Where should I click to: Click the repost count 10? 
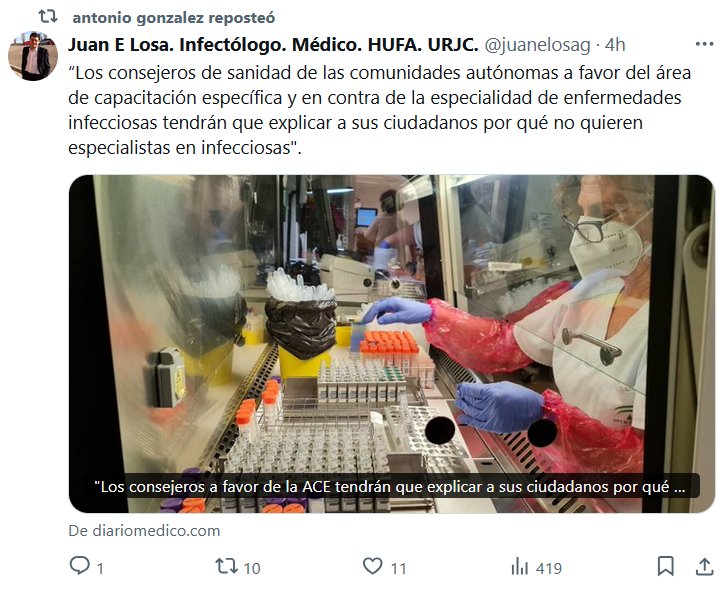click(x=252, y=568)
